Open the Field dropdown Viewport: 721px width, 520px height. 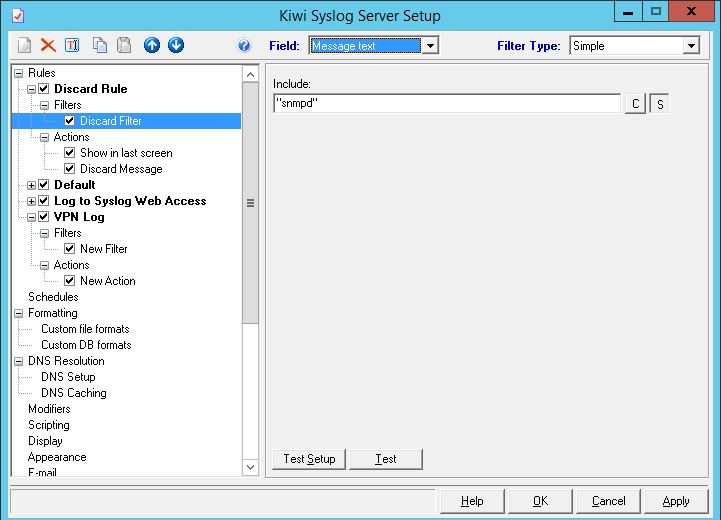[x=430, y=46]
